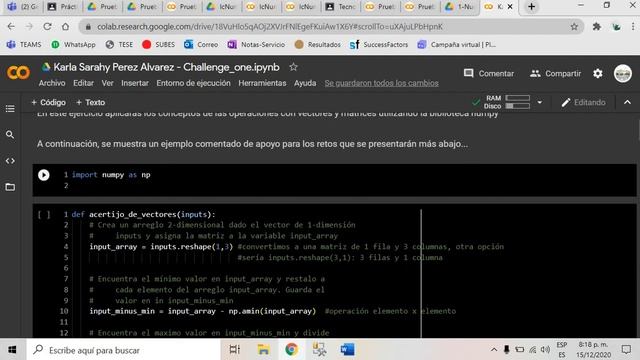The width and height of the screenshot is (640, 360).
Task: Open a new browser tab
Action: click(531, 7)
